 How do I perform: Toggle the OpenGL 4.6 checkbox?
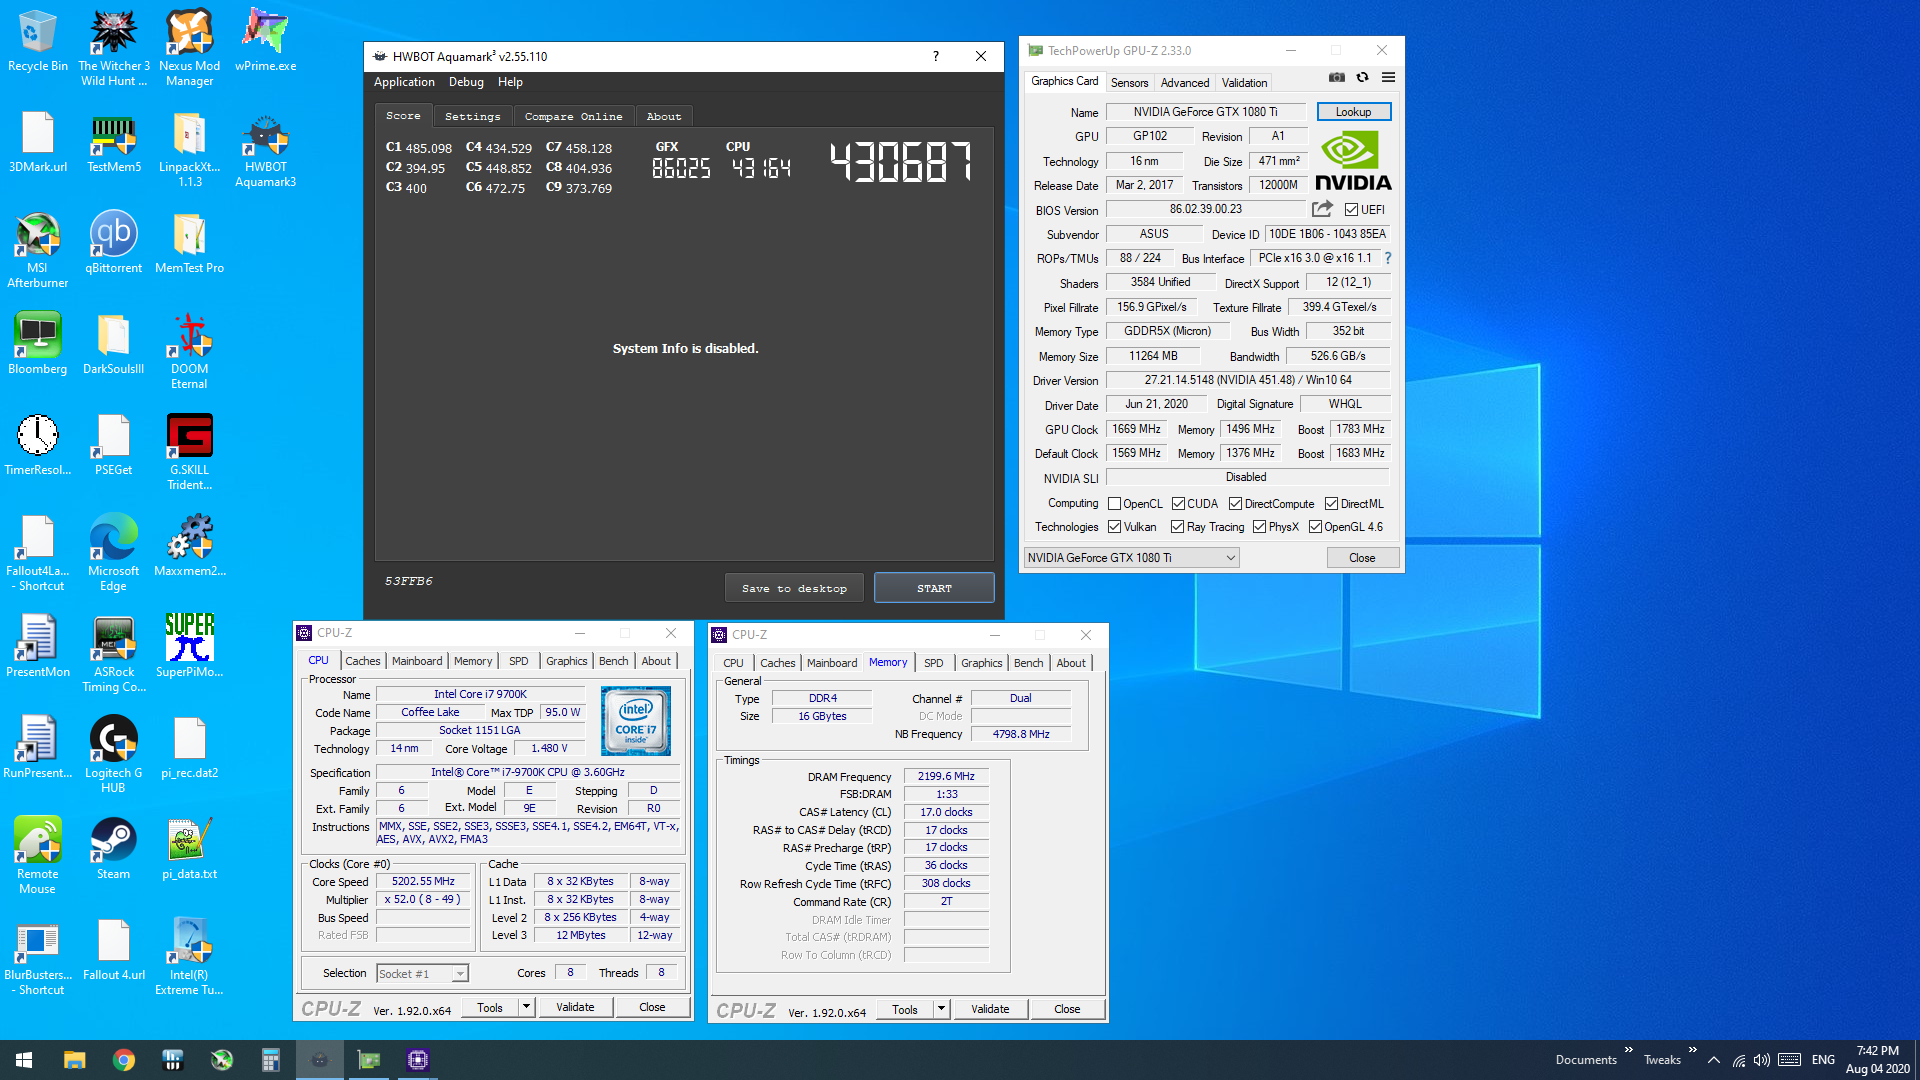[1315, 527]
